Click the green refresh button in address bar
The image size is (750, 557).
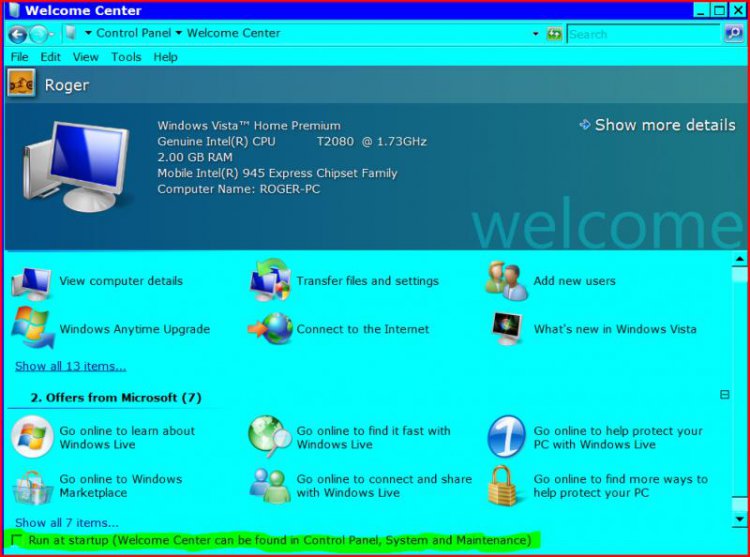[x=554, y=34]
